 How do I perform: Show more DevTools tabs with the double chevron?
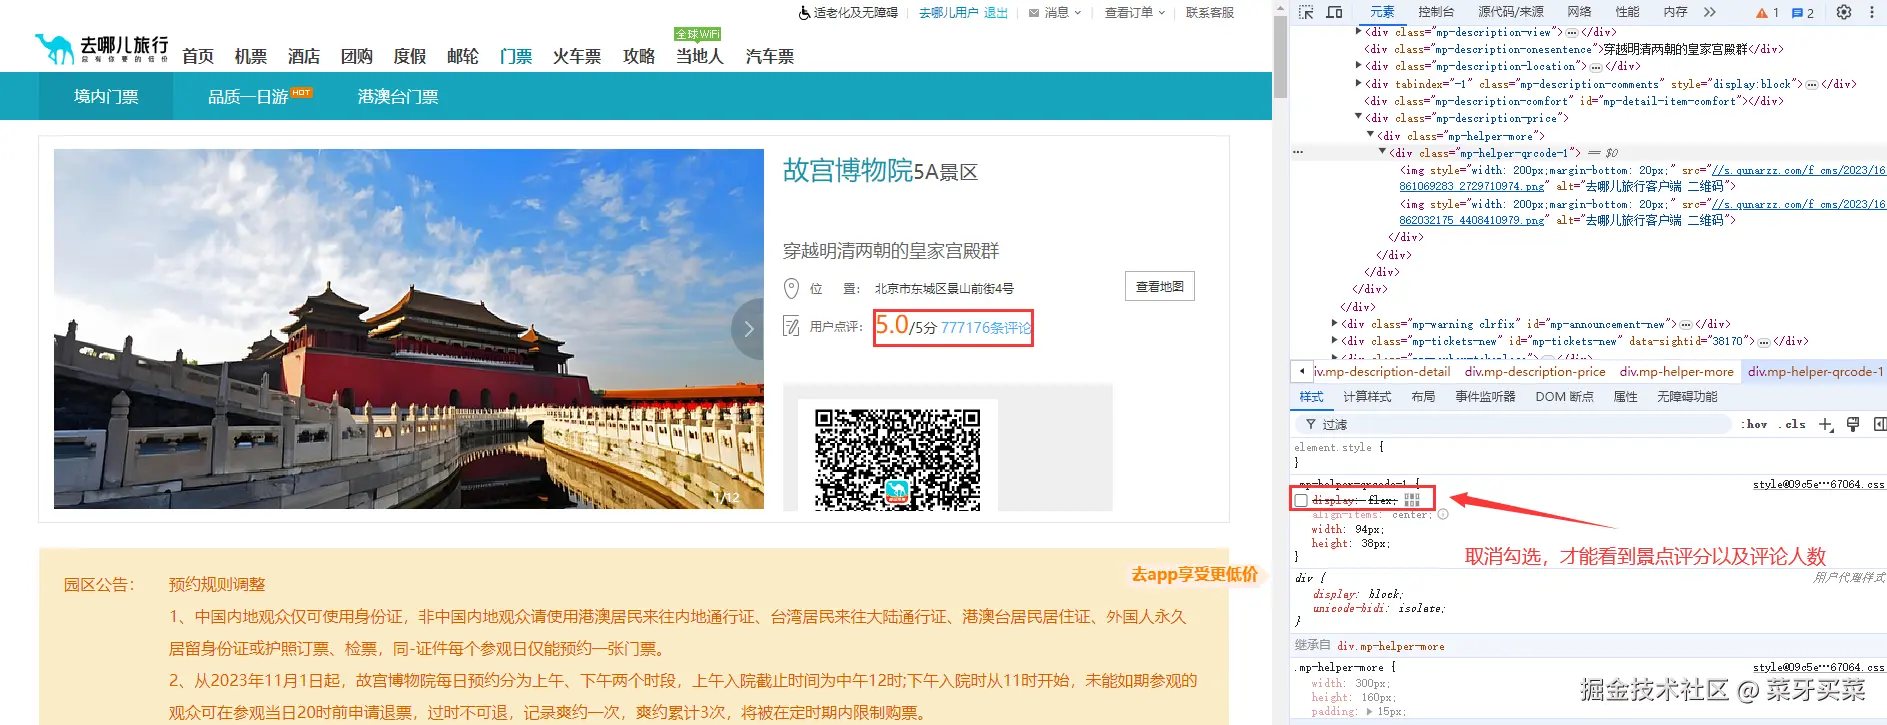tap(1710, 12)
